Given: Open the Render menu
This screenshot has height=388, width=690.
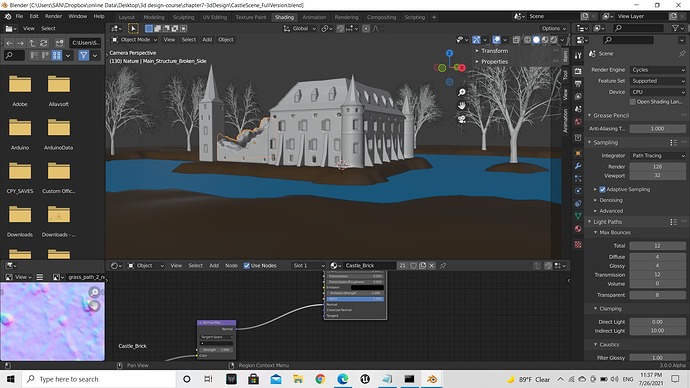Looking at the screenshot, I should [x=53, y=16].
